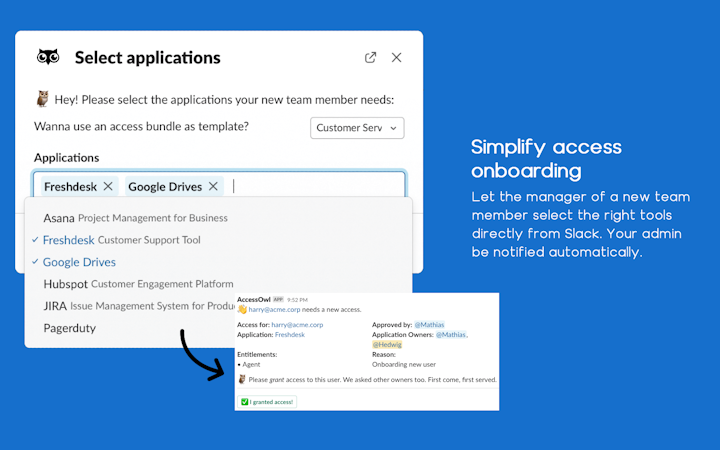Focus the Applications multi-select input field

(219, 184)
